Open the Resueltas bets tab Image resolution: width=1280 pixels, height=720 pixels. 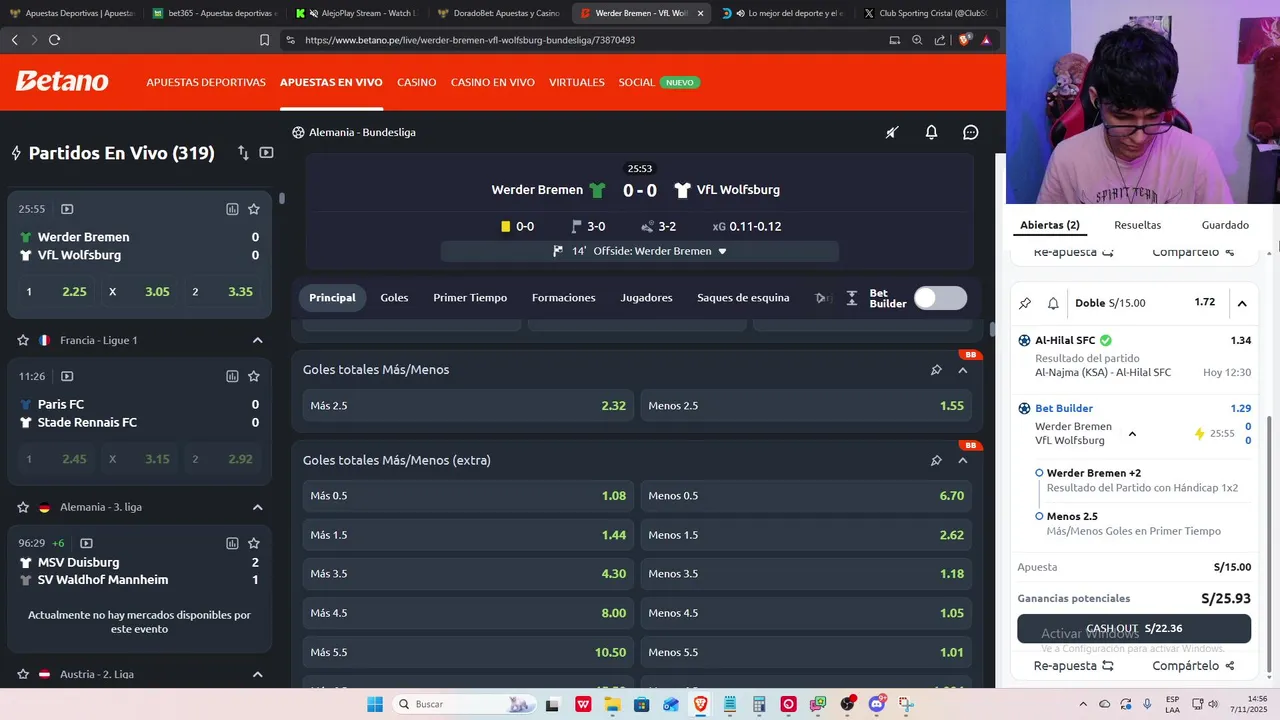point(1138,225)
